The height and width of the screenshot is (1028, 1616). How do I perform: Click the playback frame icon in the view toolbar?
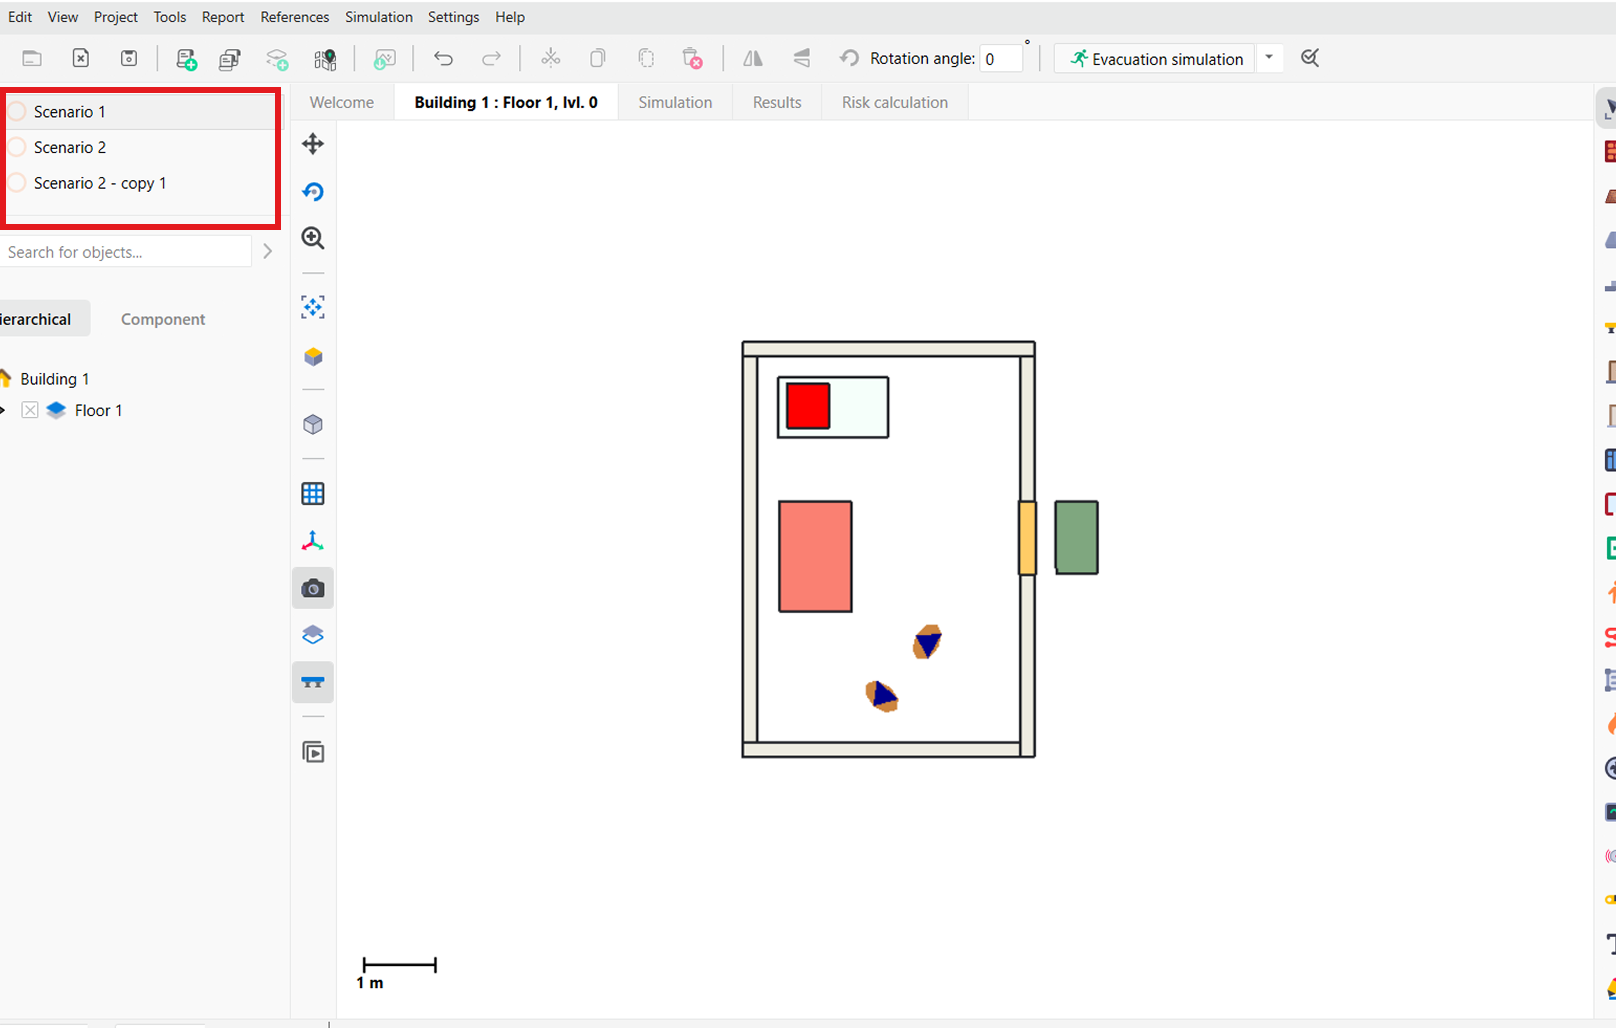pyautogui.click(x=313, y=753)
